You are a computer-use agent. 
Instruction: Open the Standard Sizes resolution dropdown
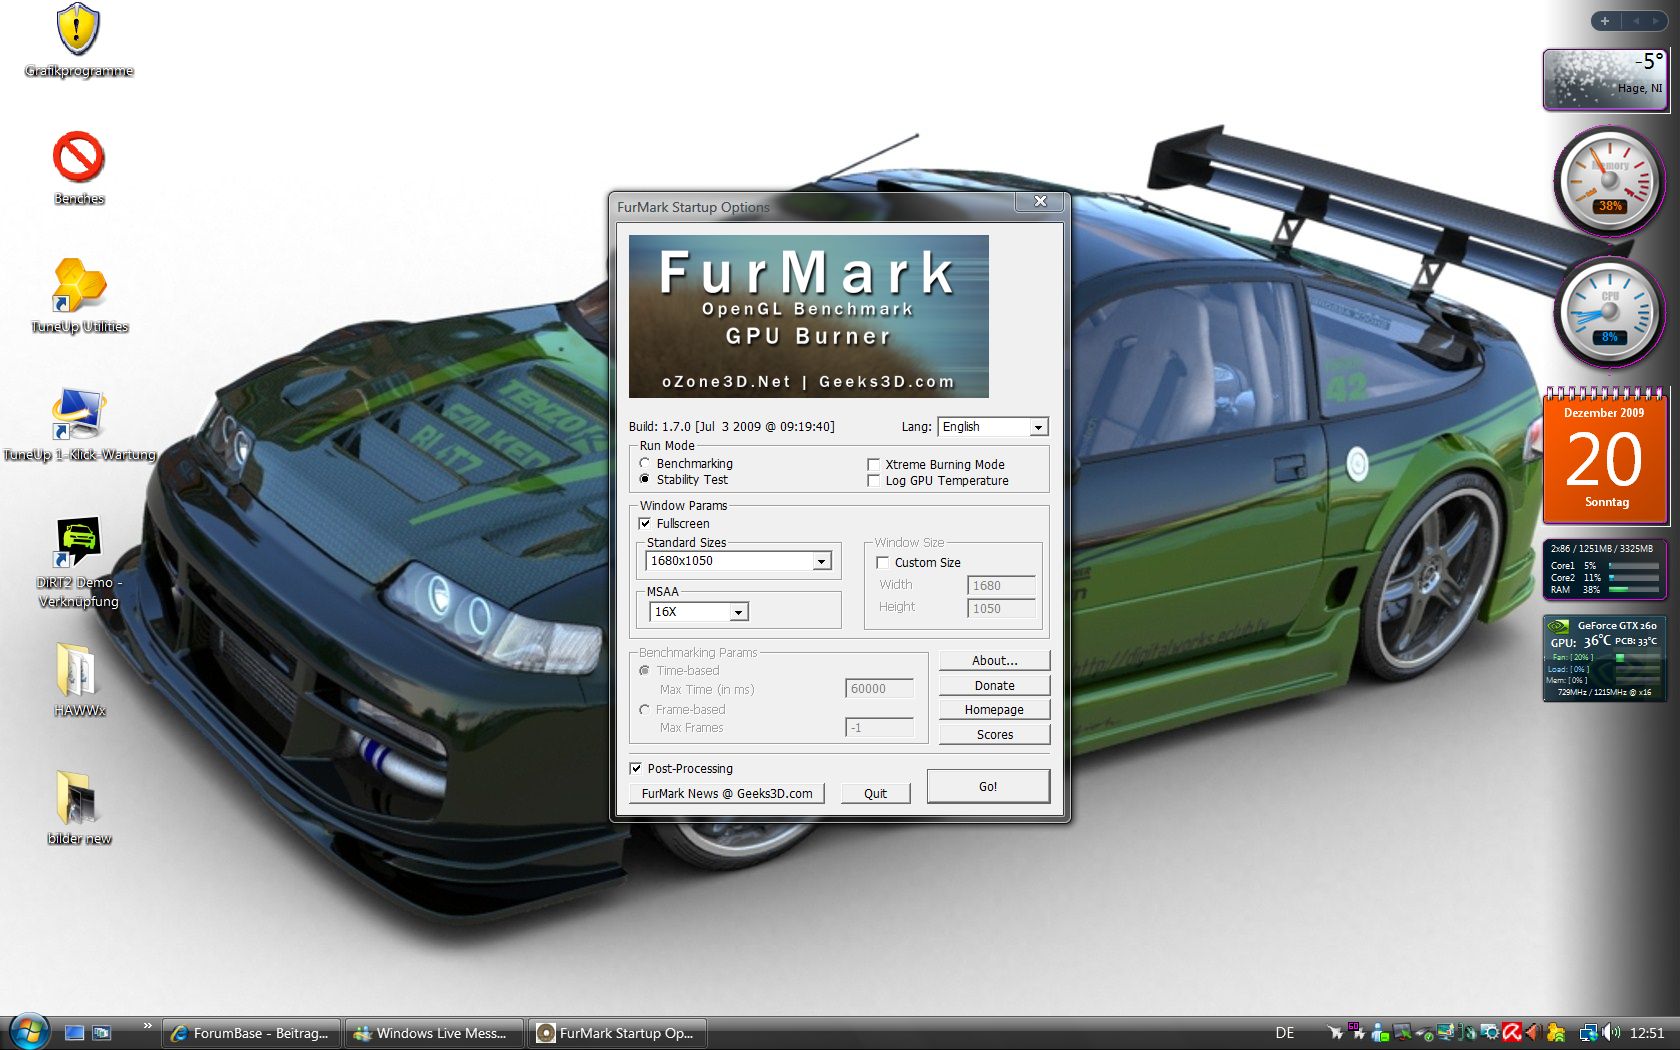(739, 561)
